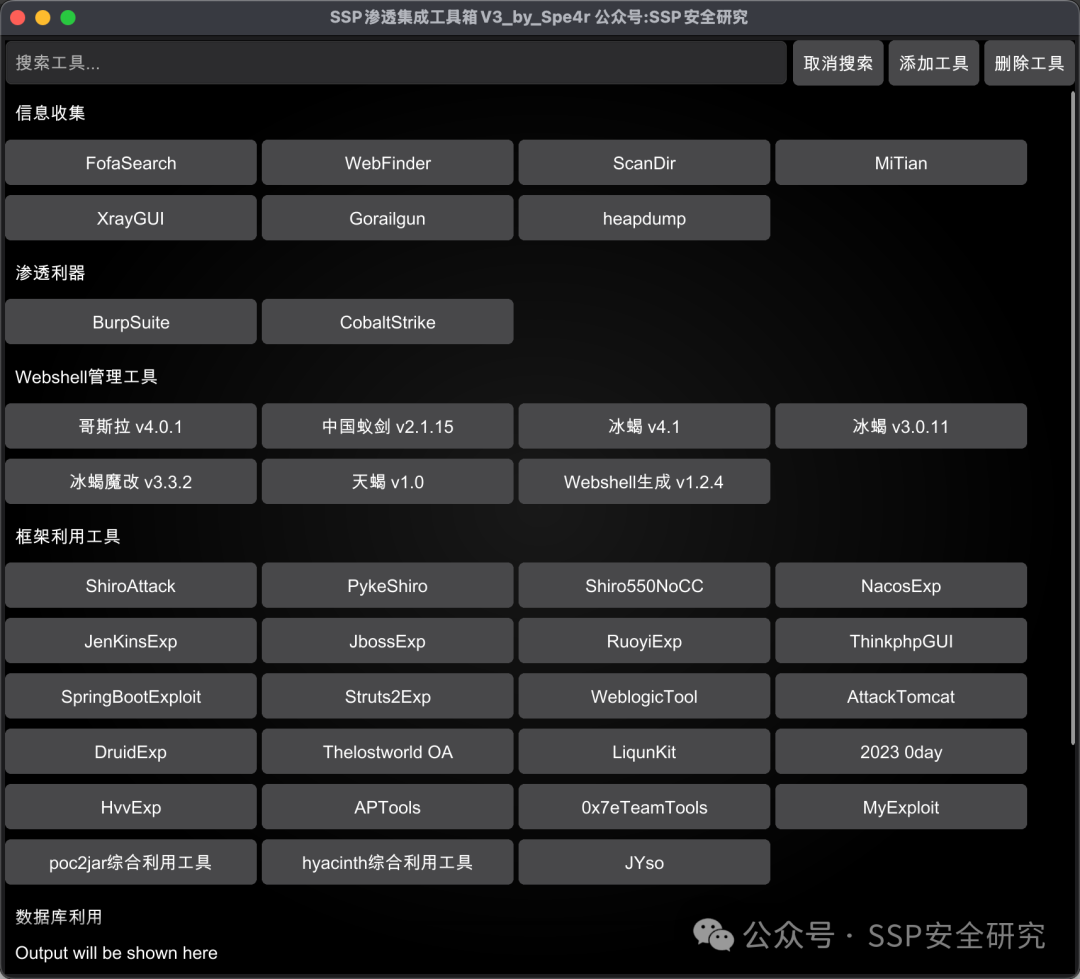This screenshot has height=979, width=1080.
Task: Click the 数据库利用 heading
Action: tap(59, 916)
